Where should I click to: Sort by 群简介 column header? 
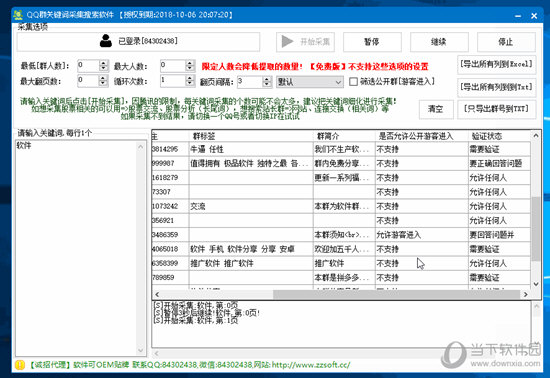(x=344, y=136)
